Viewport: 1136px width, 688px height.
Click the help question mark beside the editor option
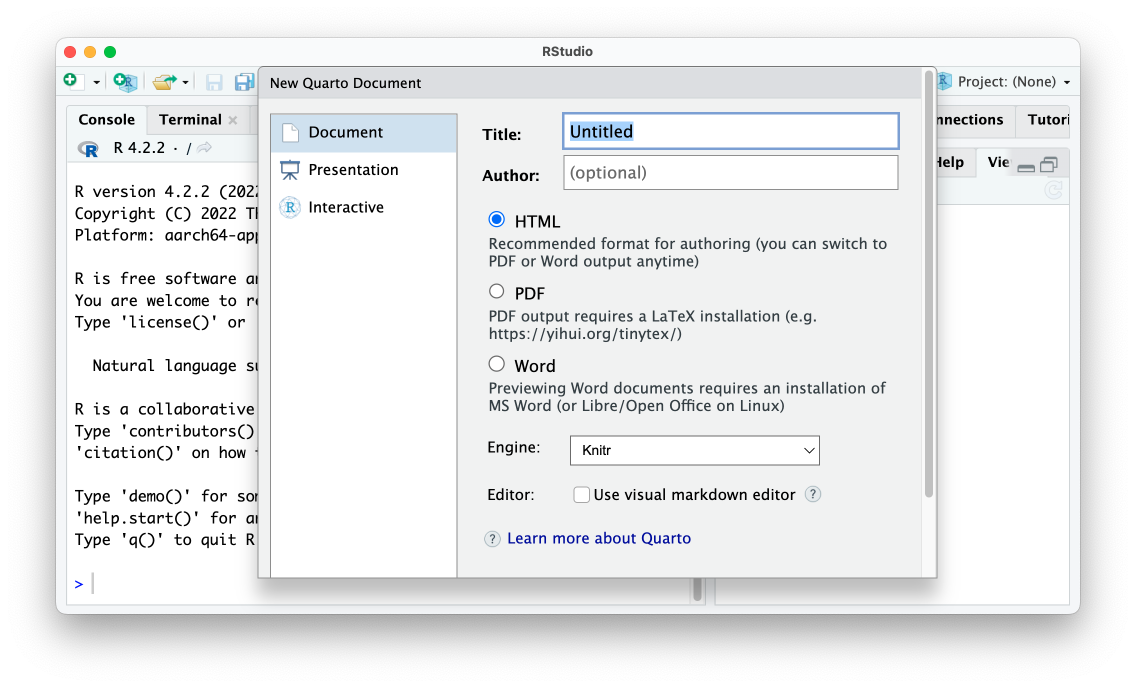coord(812,494)
